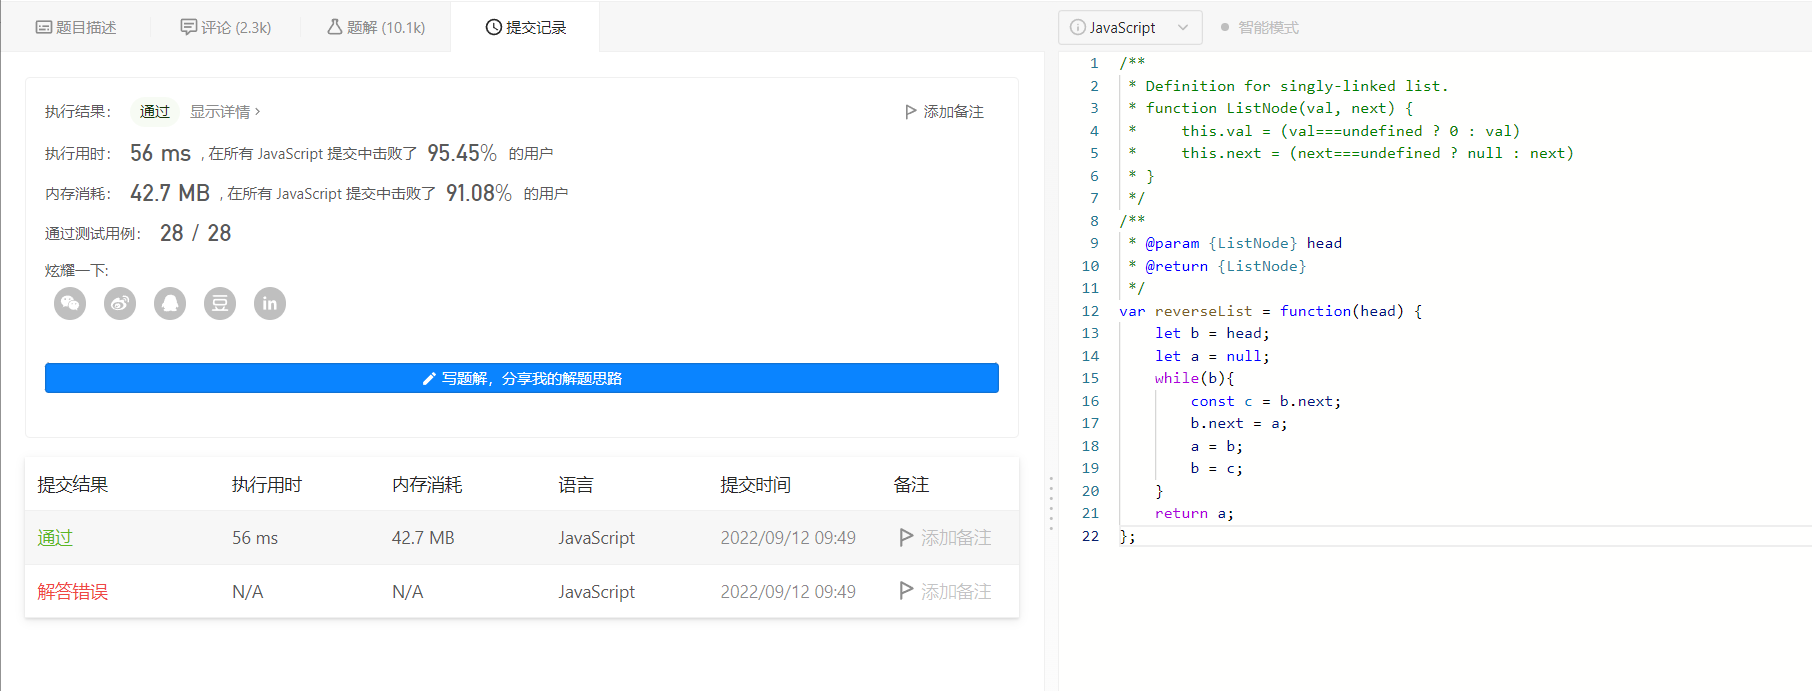
Task: Select the 提交记录 submissions tab
Action: pyautogui.click(x=526, y=28)
